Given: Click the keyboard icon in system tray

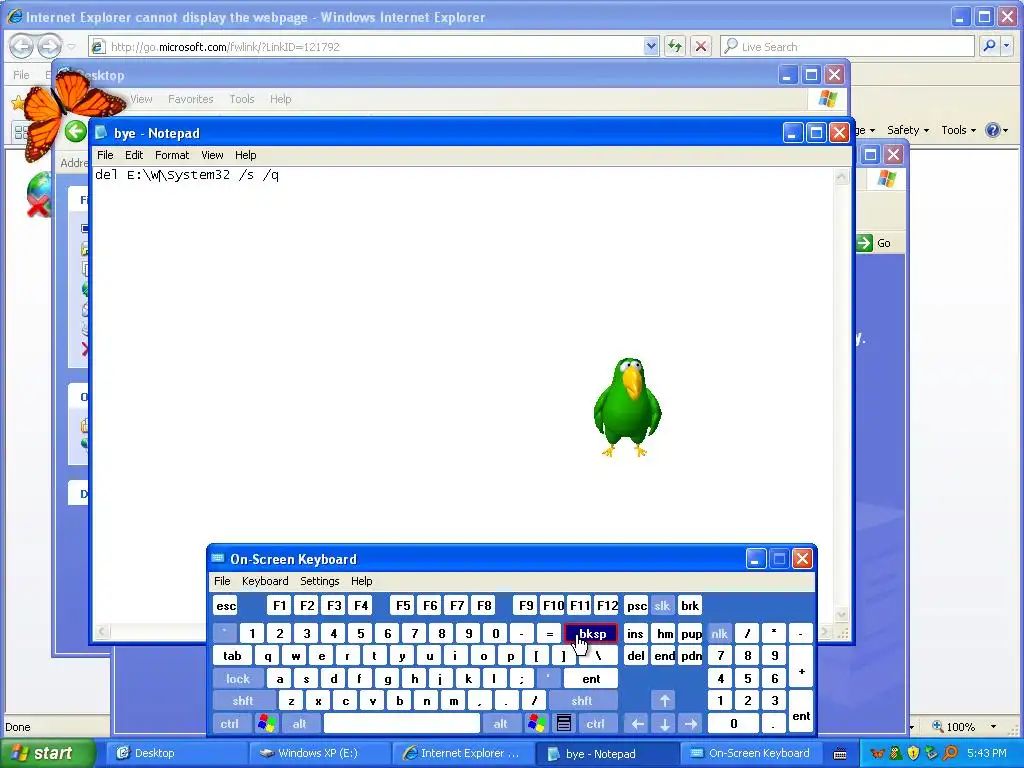Looking at the screenshot, I should [x=840, y=754].
